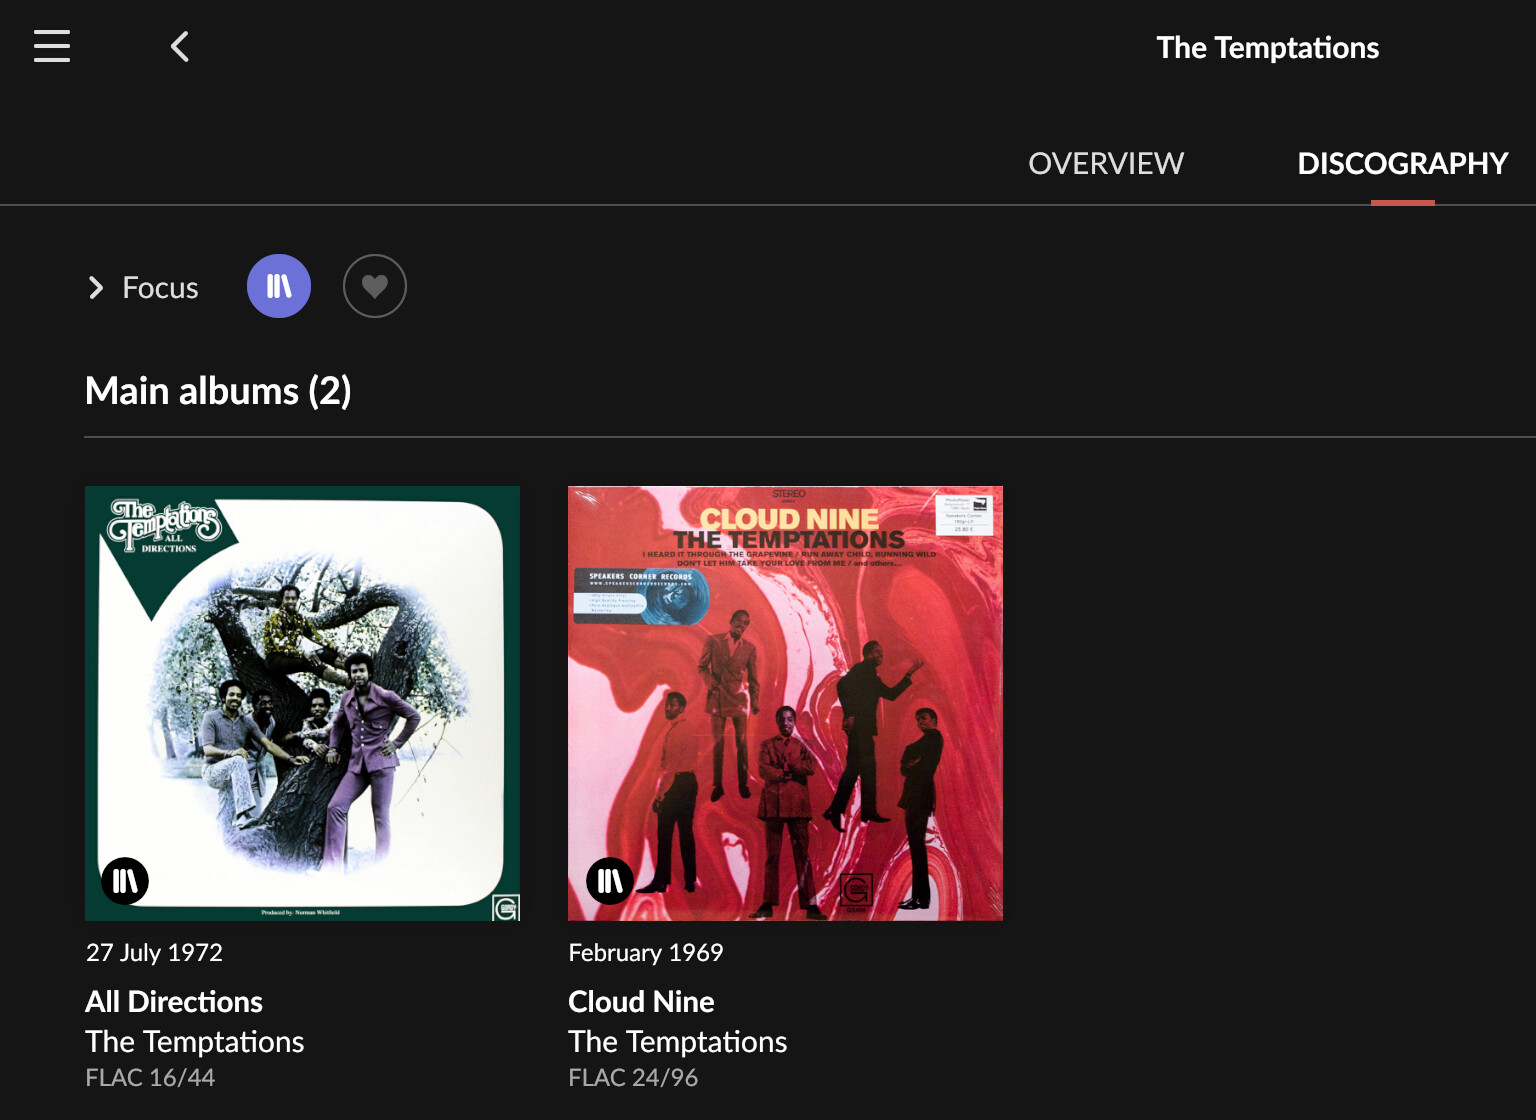
Task: Open the All Directions album cover
Action: pyautogui.click(x=302, y=703)
